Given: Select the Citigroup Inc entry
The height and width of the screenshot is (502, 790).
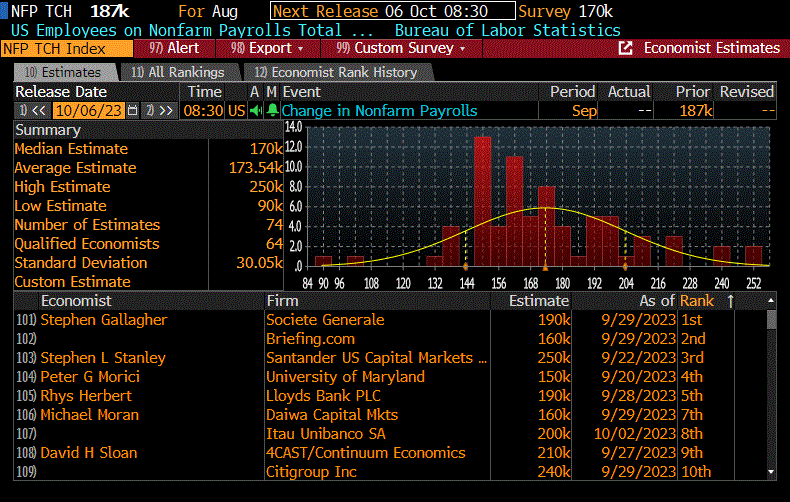Looking at the screenshot, I should [x=311, y=472].
